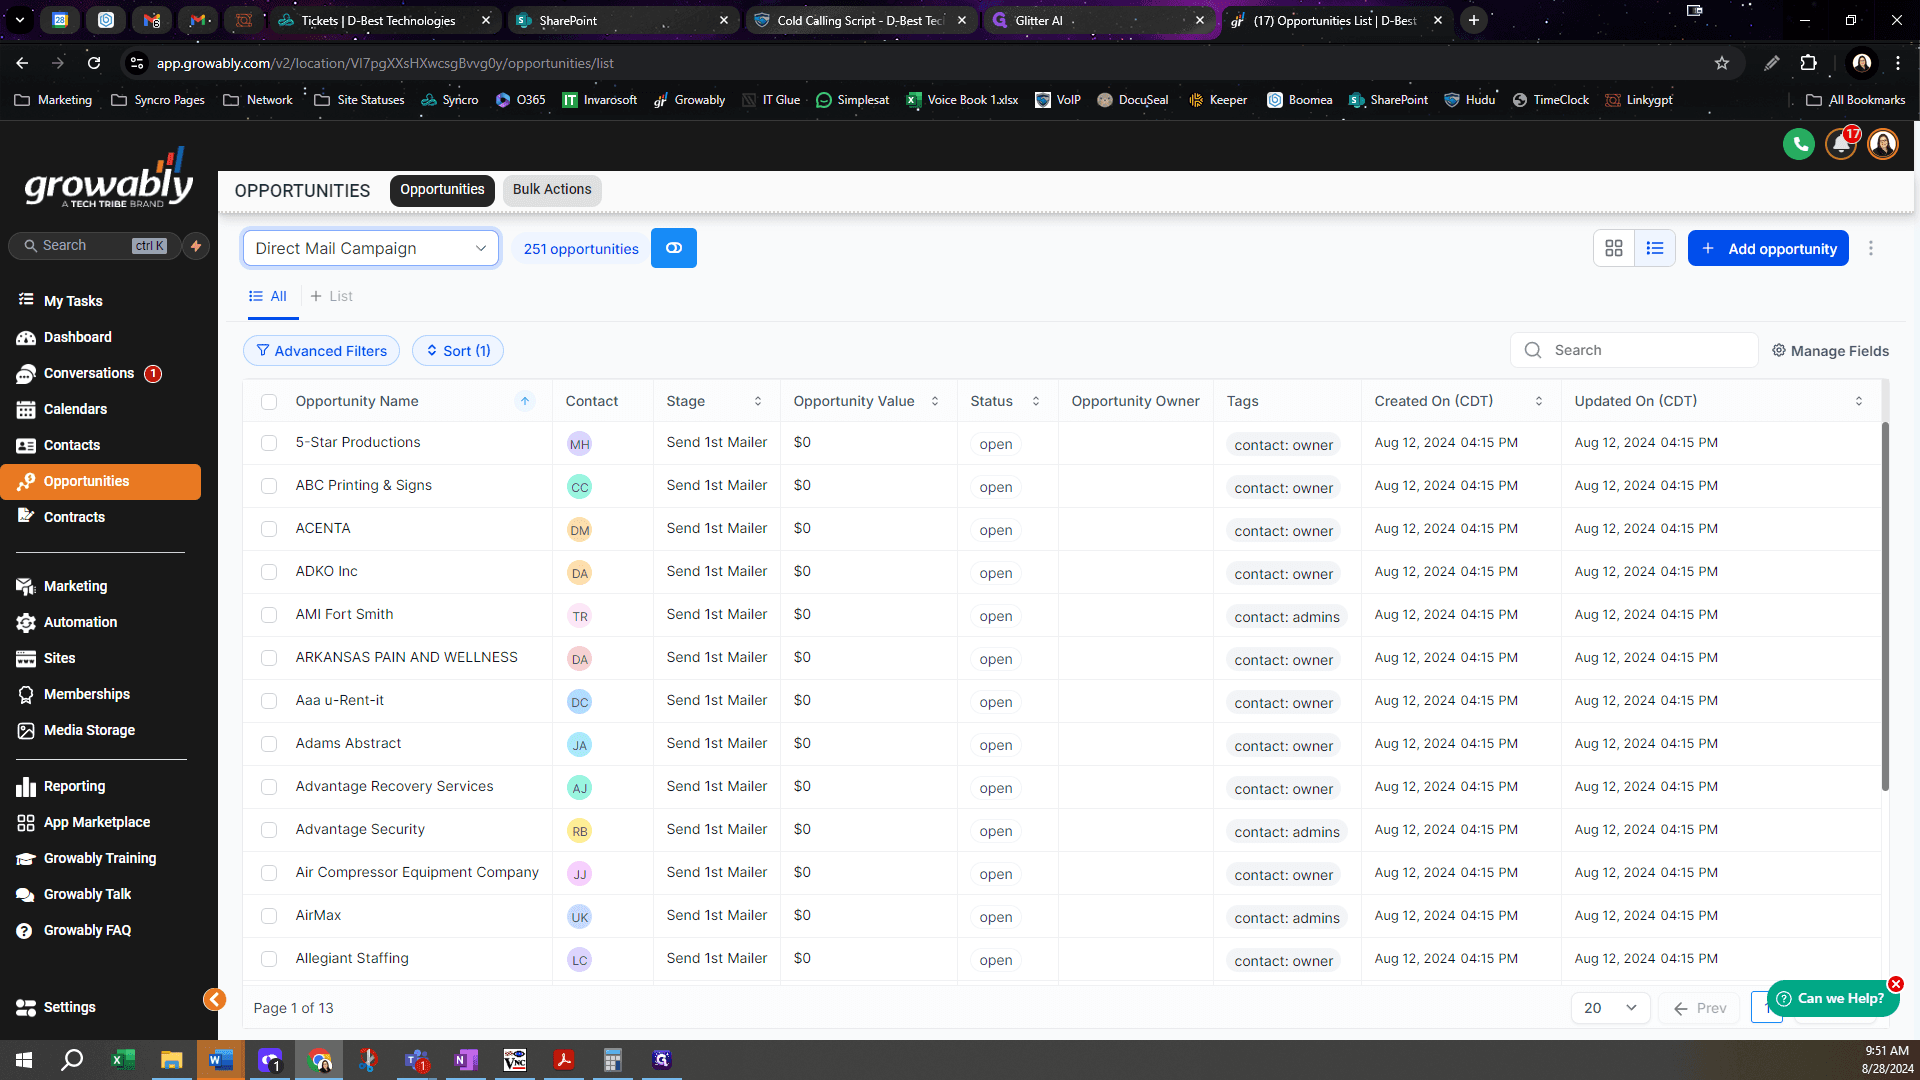Open Contracts in sidebar
The width and height of the screenshot is (1920, 1080).
tap(74, 517)
